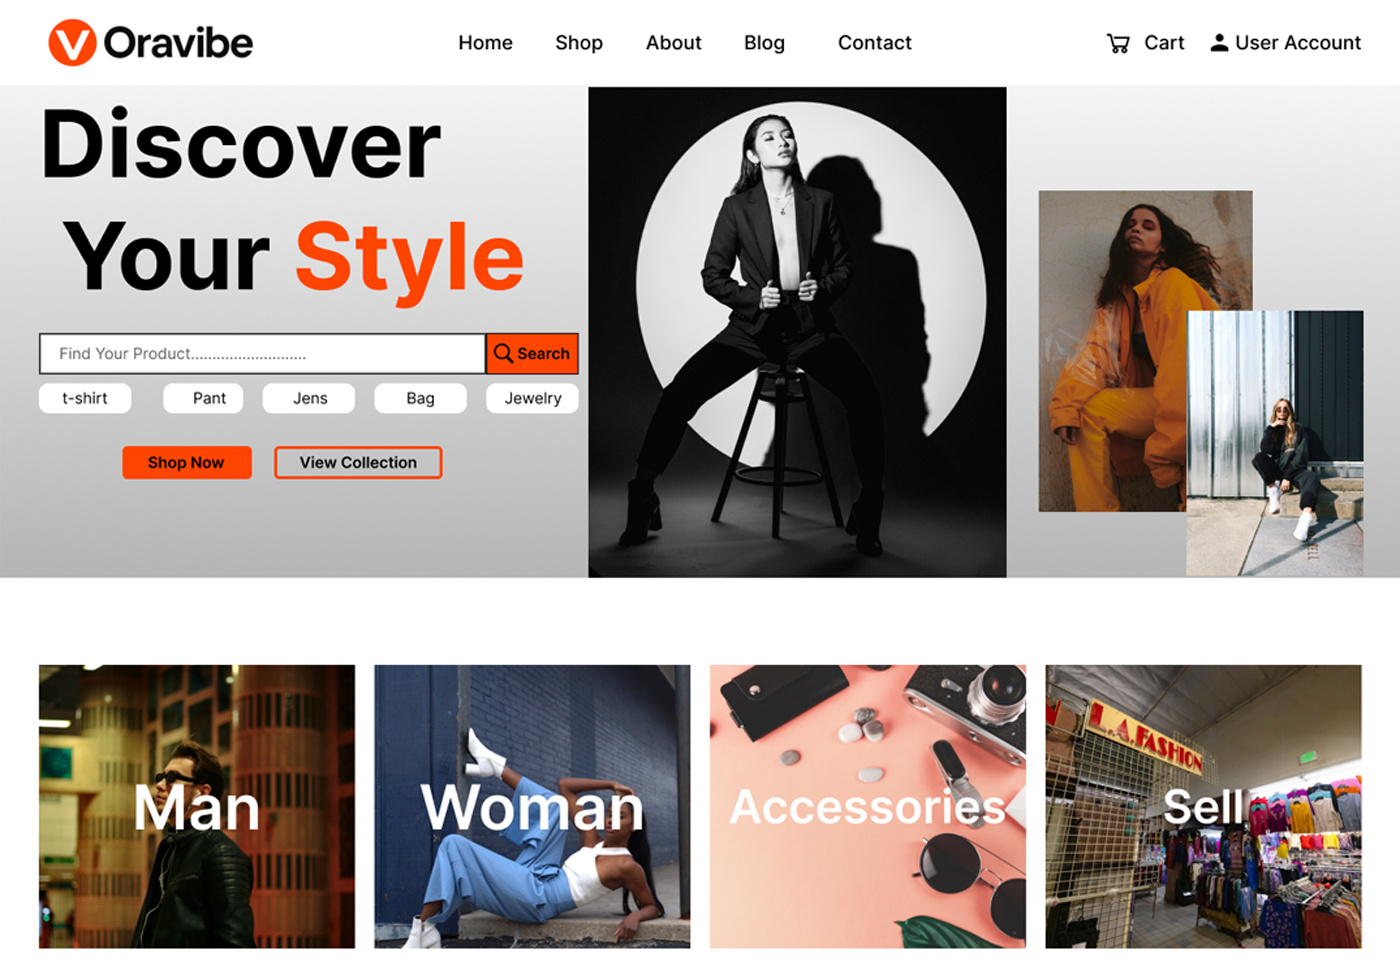Click the magnifier icon on the Search button

tap(504, 353)
